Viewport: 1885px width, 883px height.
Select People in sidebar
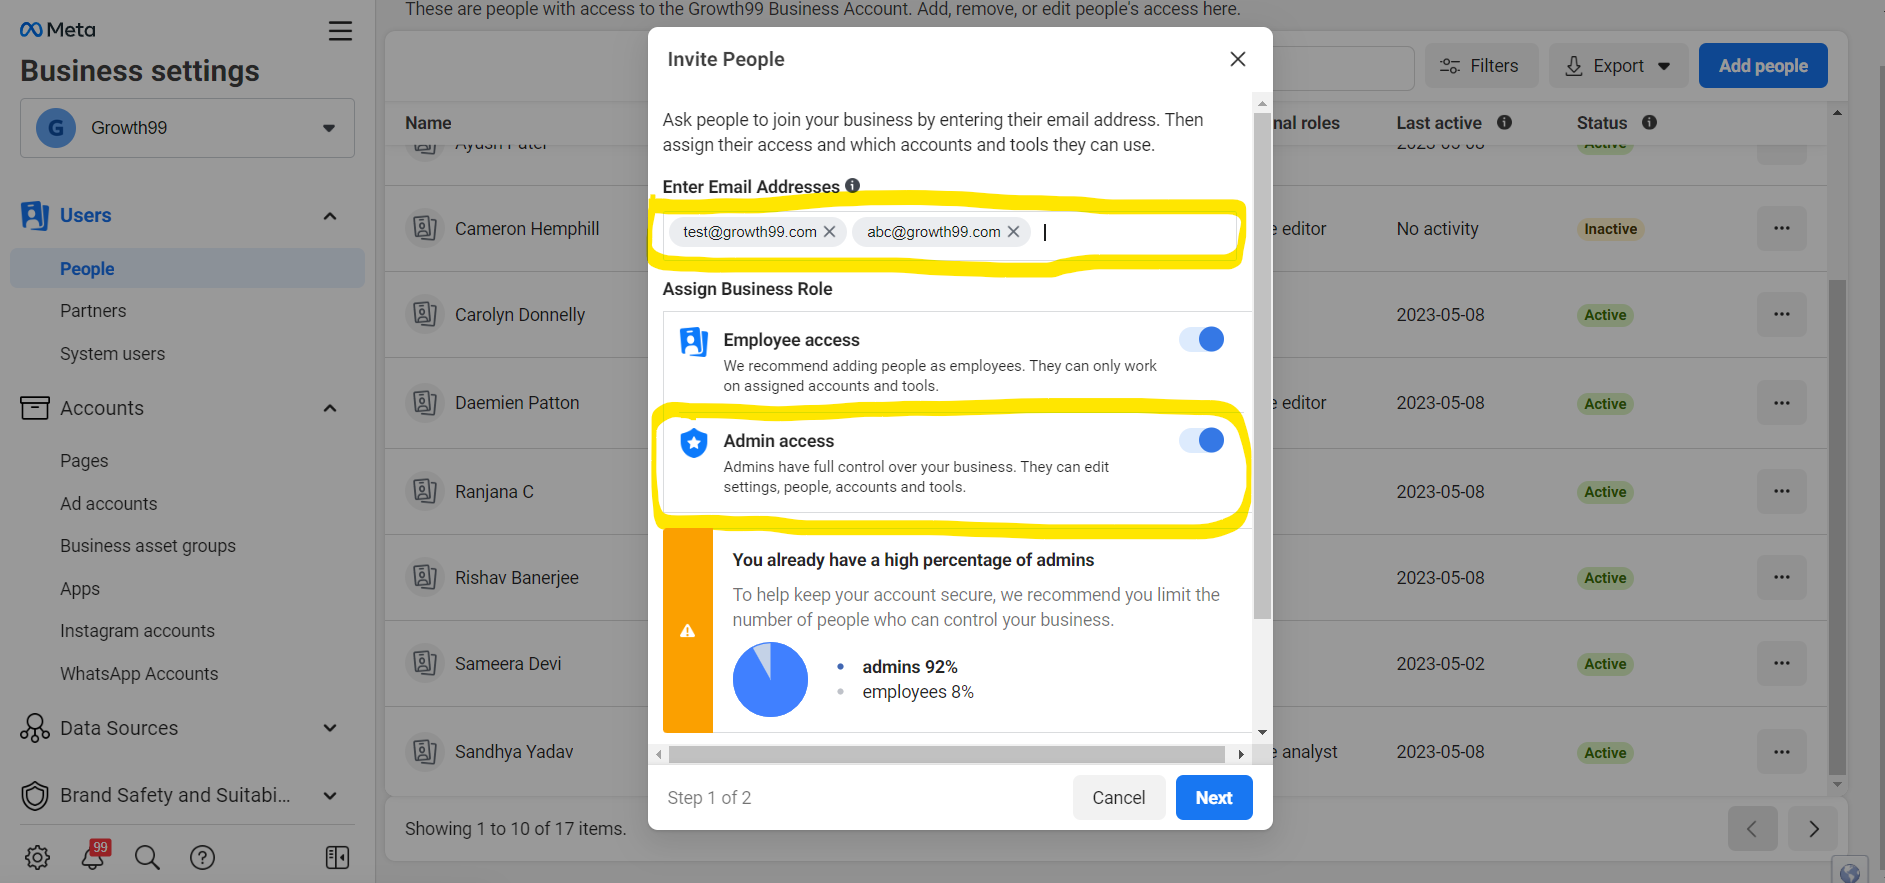pyautogui.click(x=187, y=269)
